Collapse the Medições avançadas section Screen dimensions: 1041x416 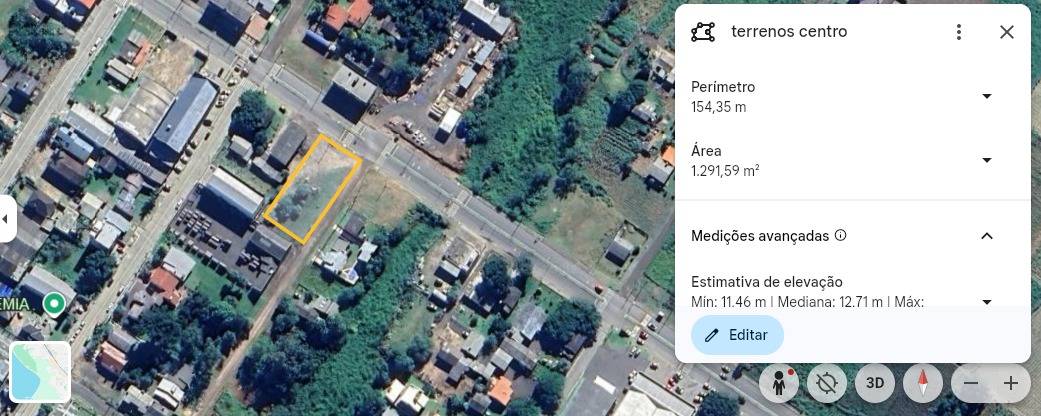click(x=987, y=236)
